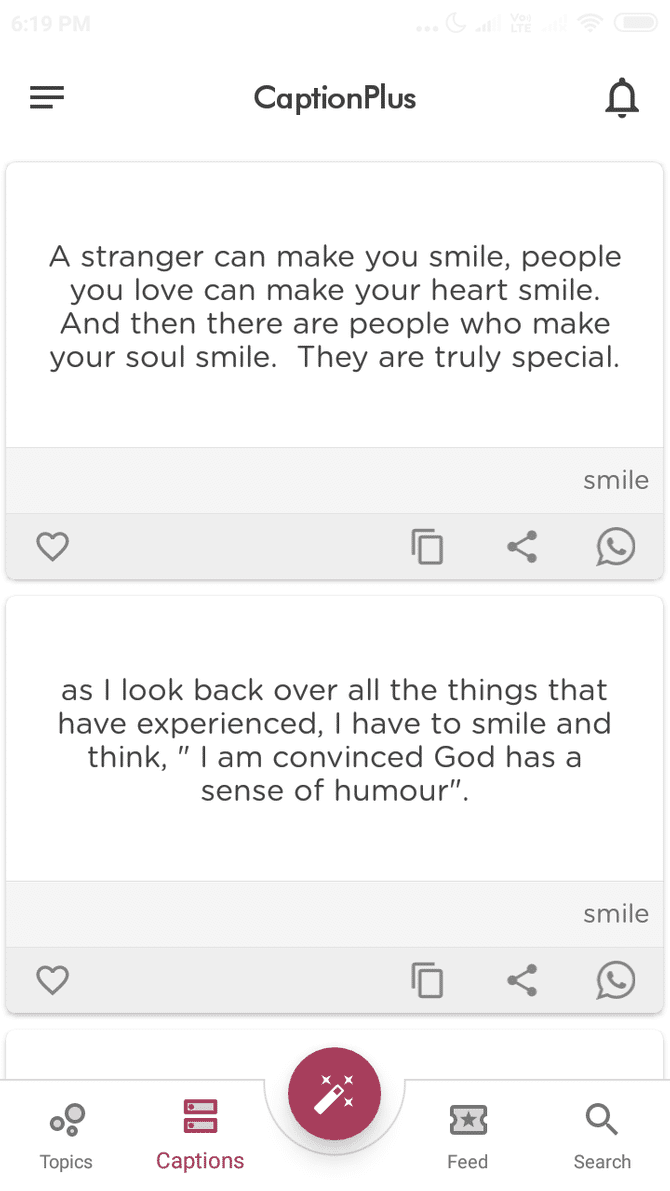Open the smile tag on the first caption

[x=615, y=480]
